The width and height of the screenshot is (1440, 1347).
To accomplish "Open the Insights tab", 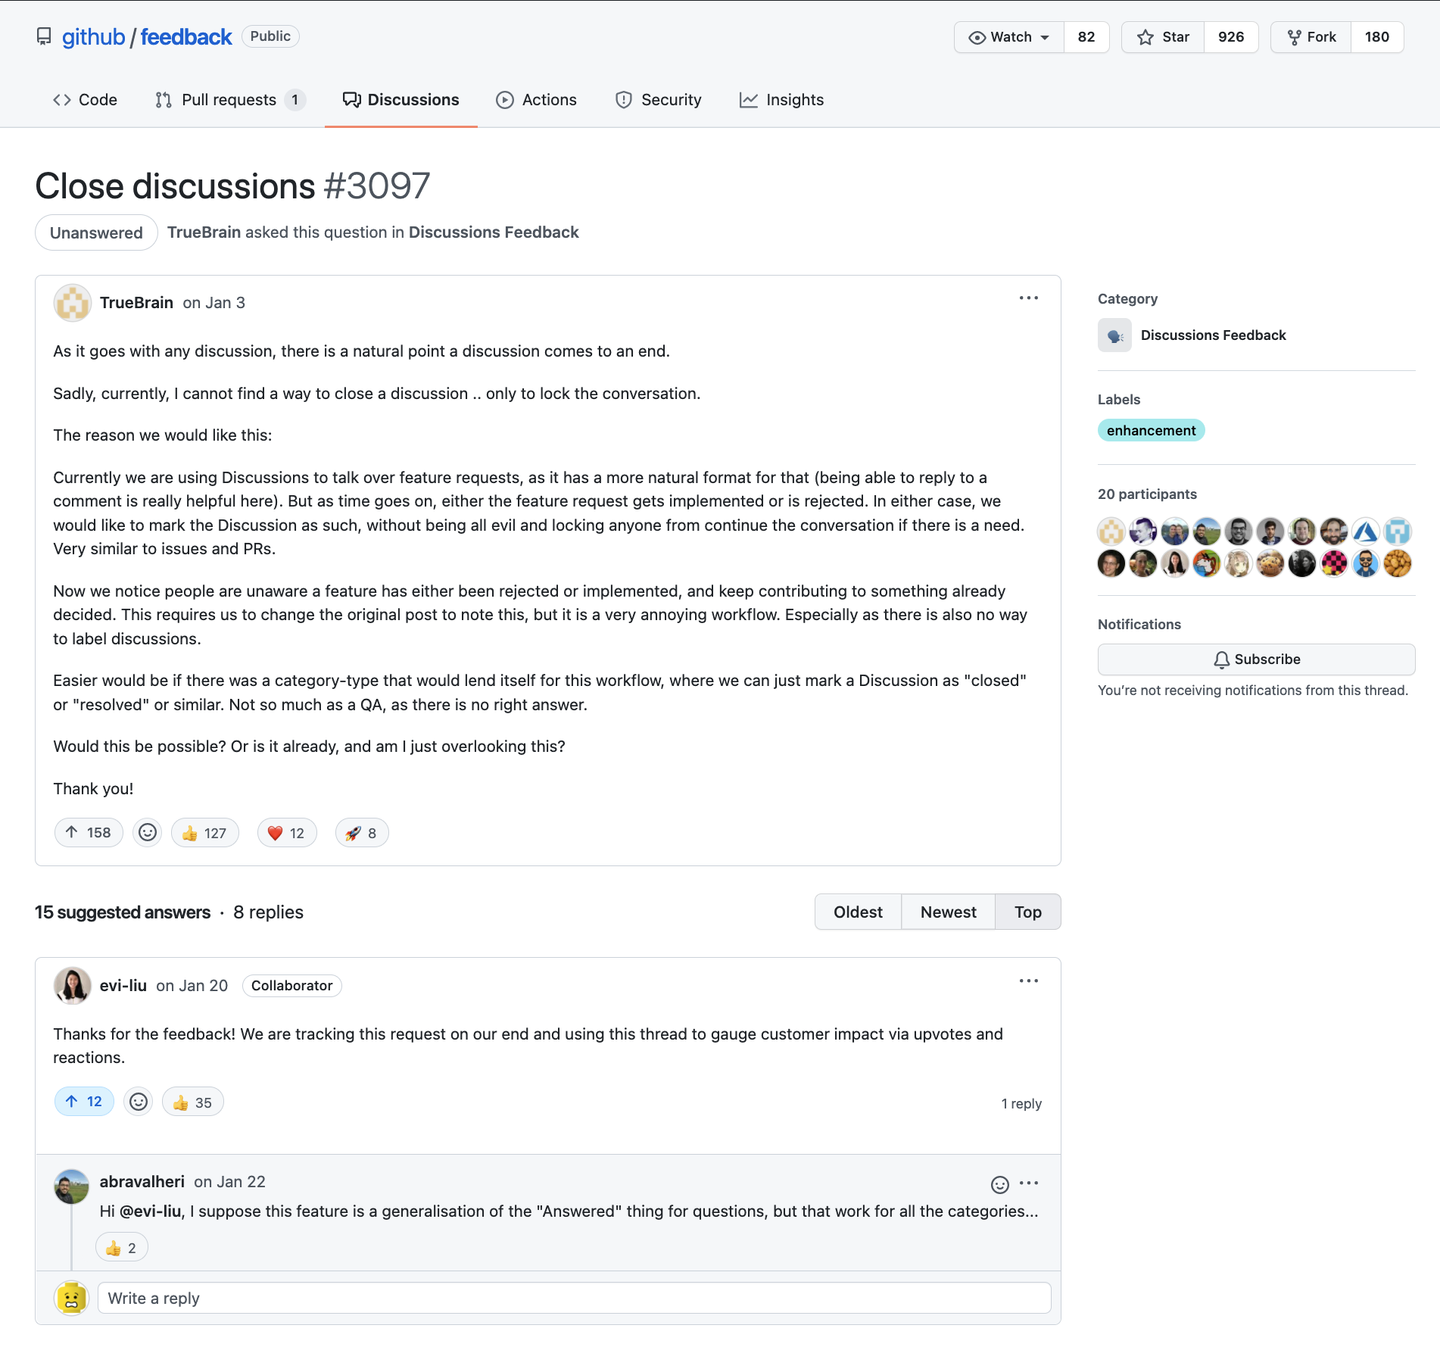I will 782,100.
